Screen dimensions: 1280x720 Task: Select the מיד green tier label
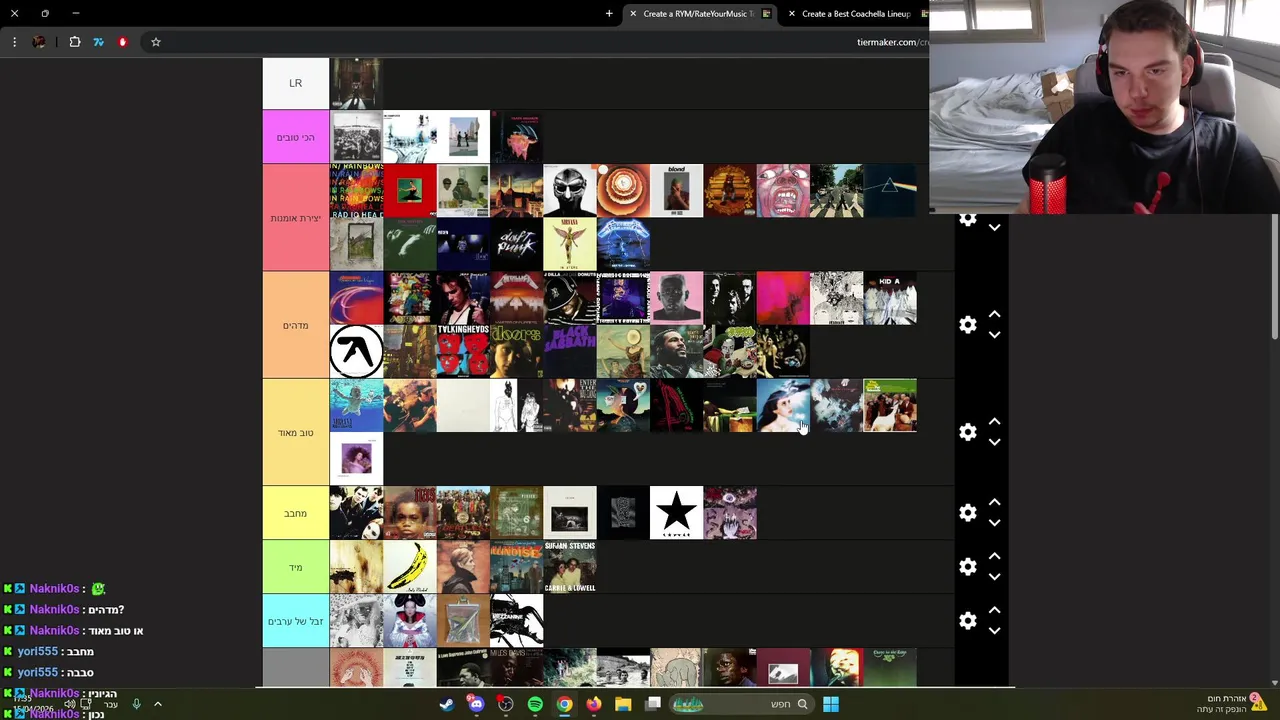(295, 567)
